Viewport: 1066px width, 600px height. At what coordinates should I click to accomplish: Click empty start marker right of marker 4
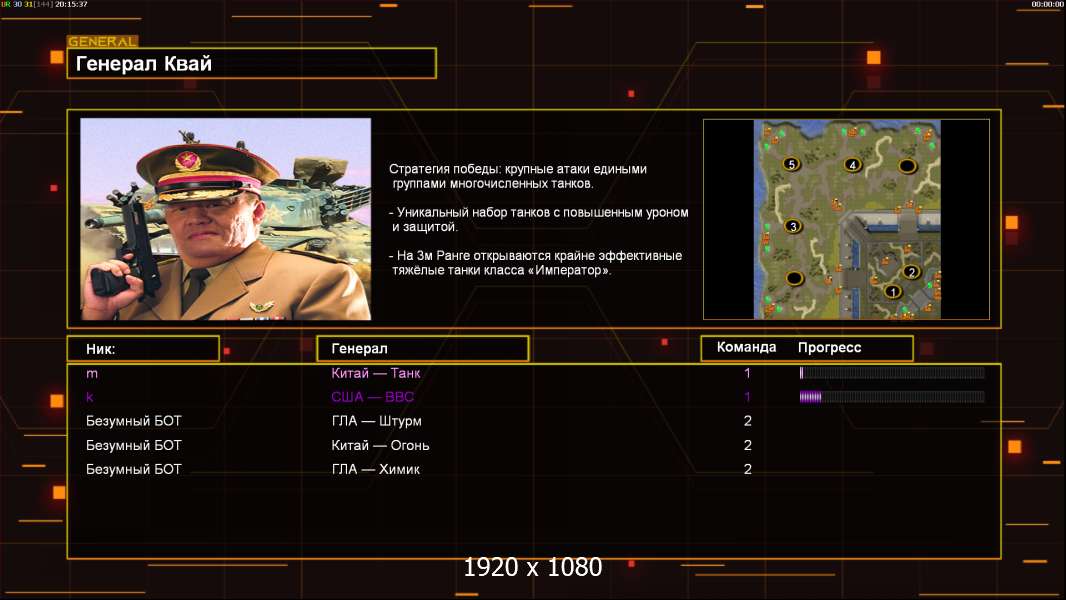[x=907, y=165]
